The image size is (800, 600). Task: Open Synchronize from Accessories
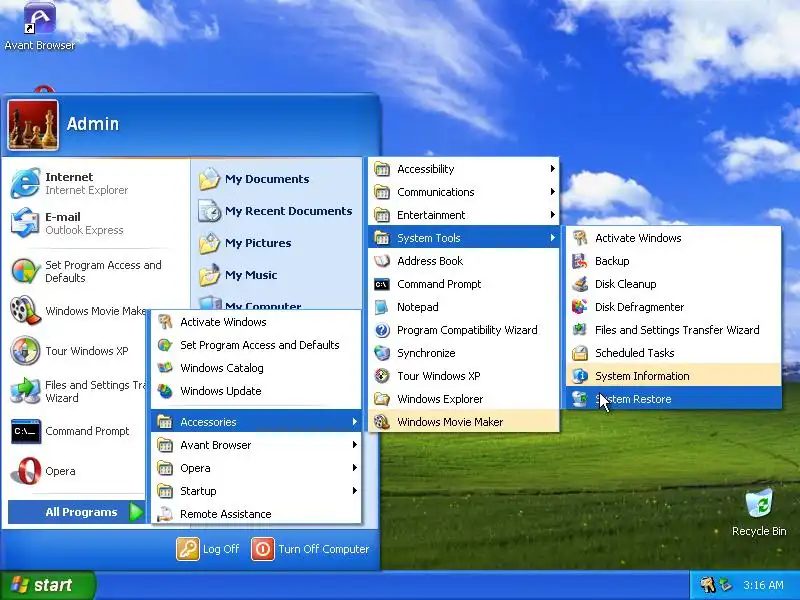point(464,353)
